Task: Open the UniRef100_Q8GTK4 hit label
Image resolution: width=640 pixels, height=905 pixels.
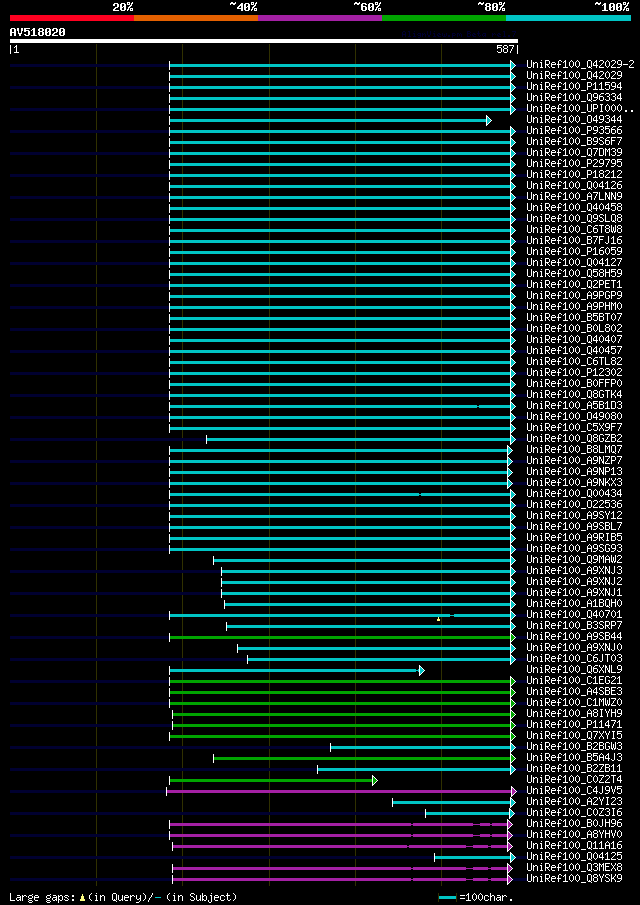Action: (x=574, y=395)
